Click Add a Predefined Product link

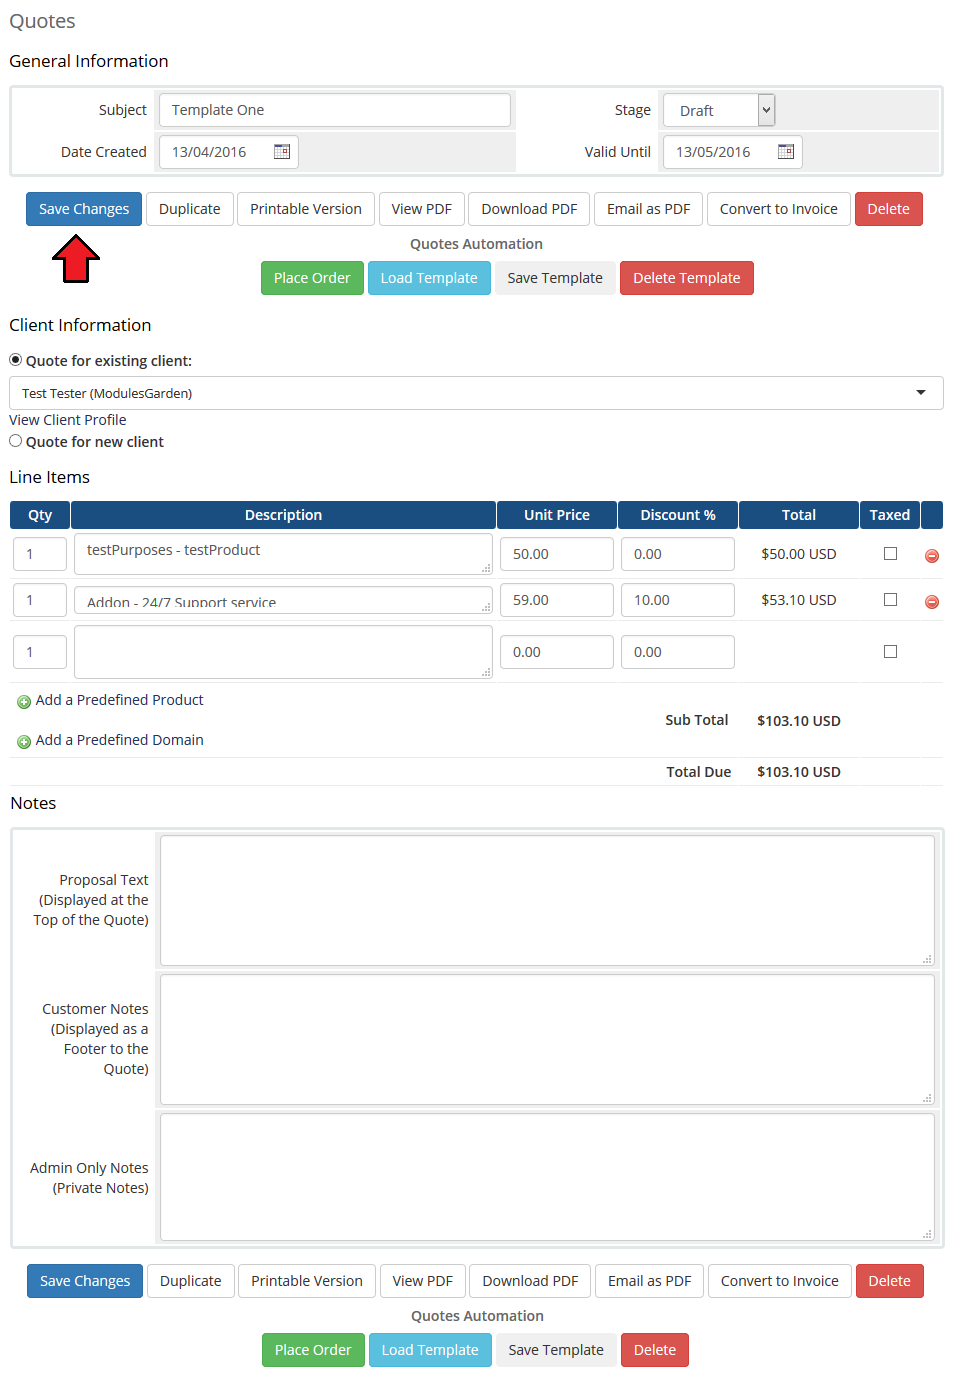coord(120,700)
